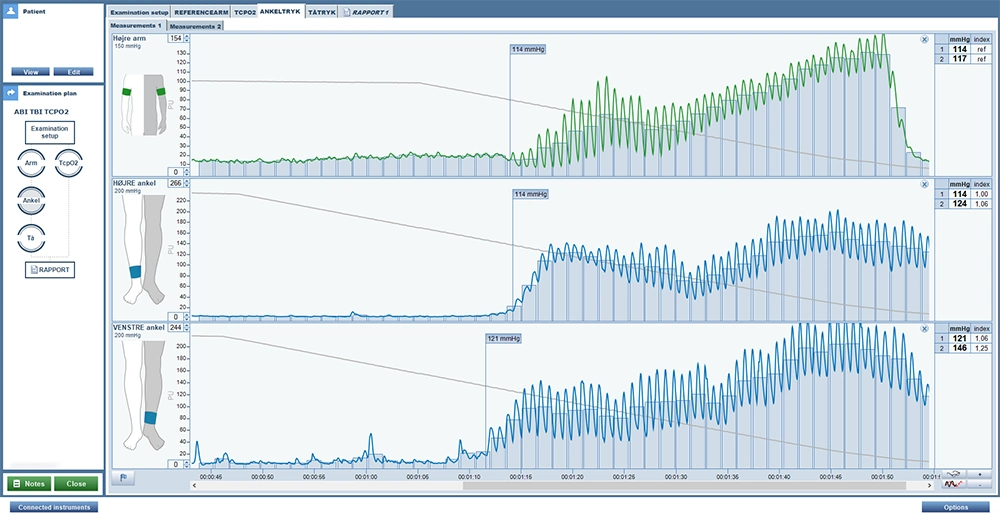Close the Højre arm chart panel
The height and width of the screenshot is (530, 1000).
click(924, 40)
